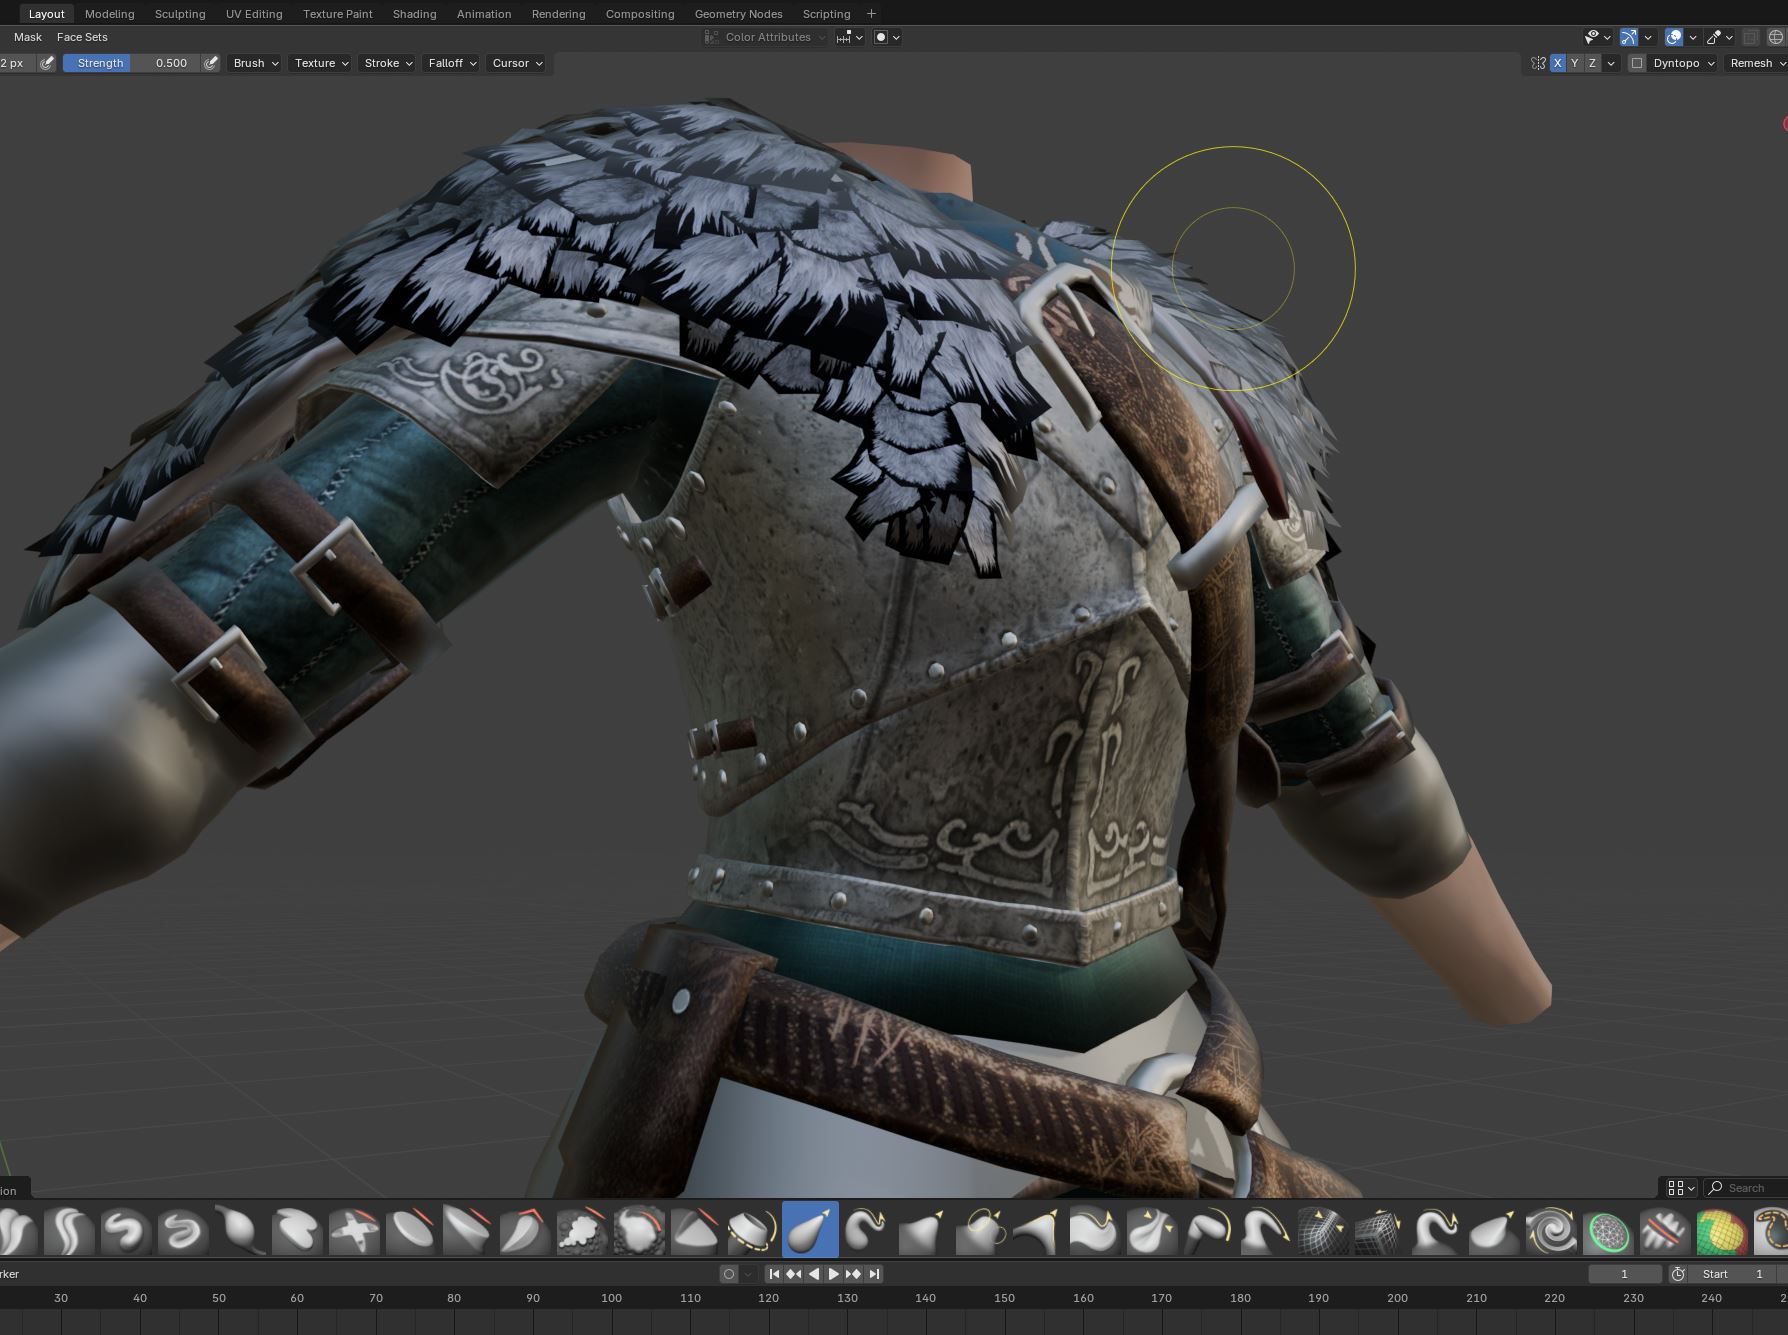Switch to the UV Editing workspace tab

coord(254,14)
